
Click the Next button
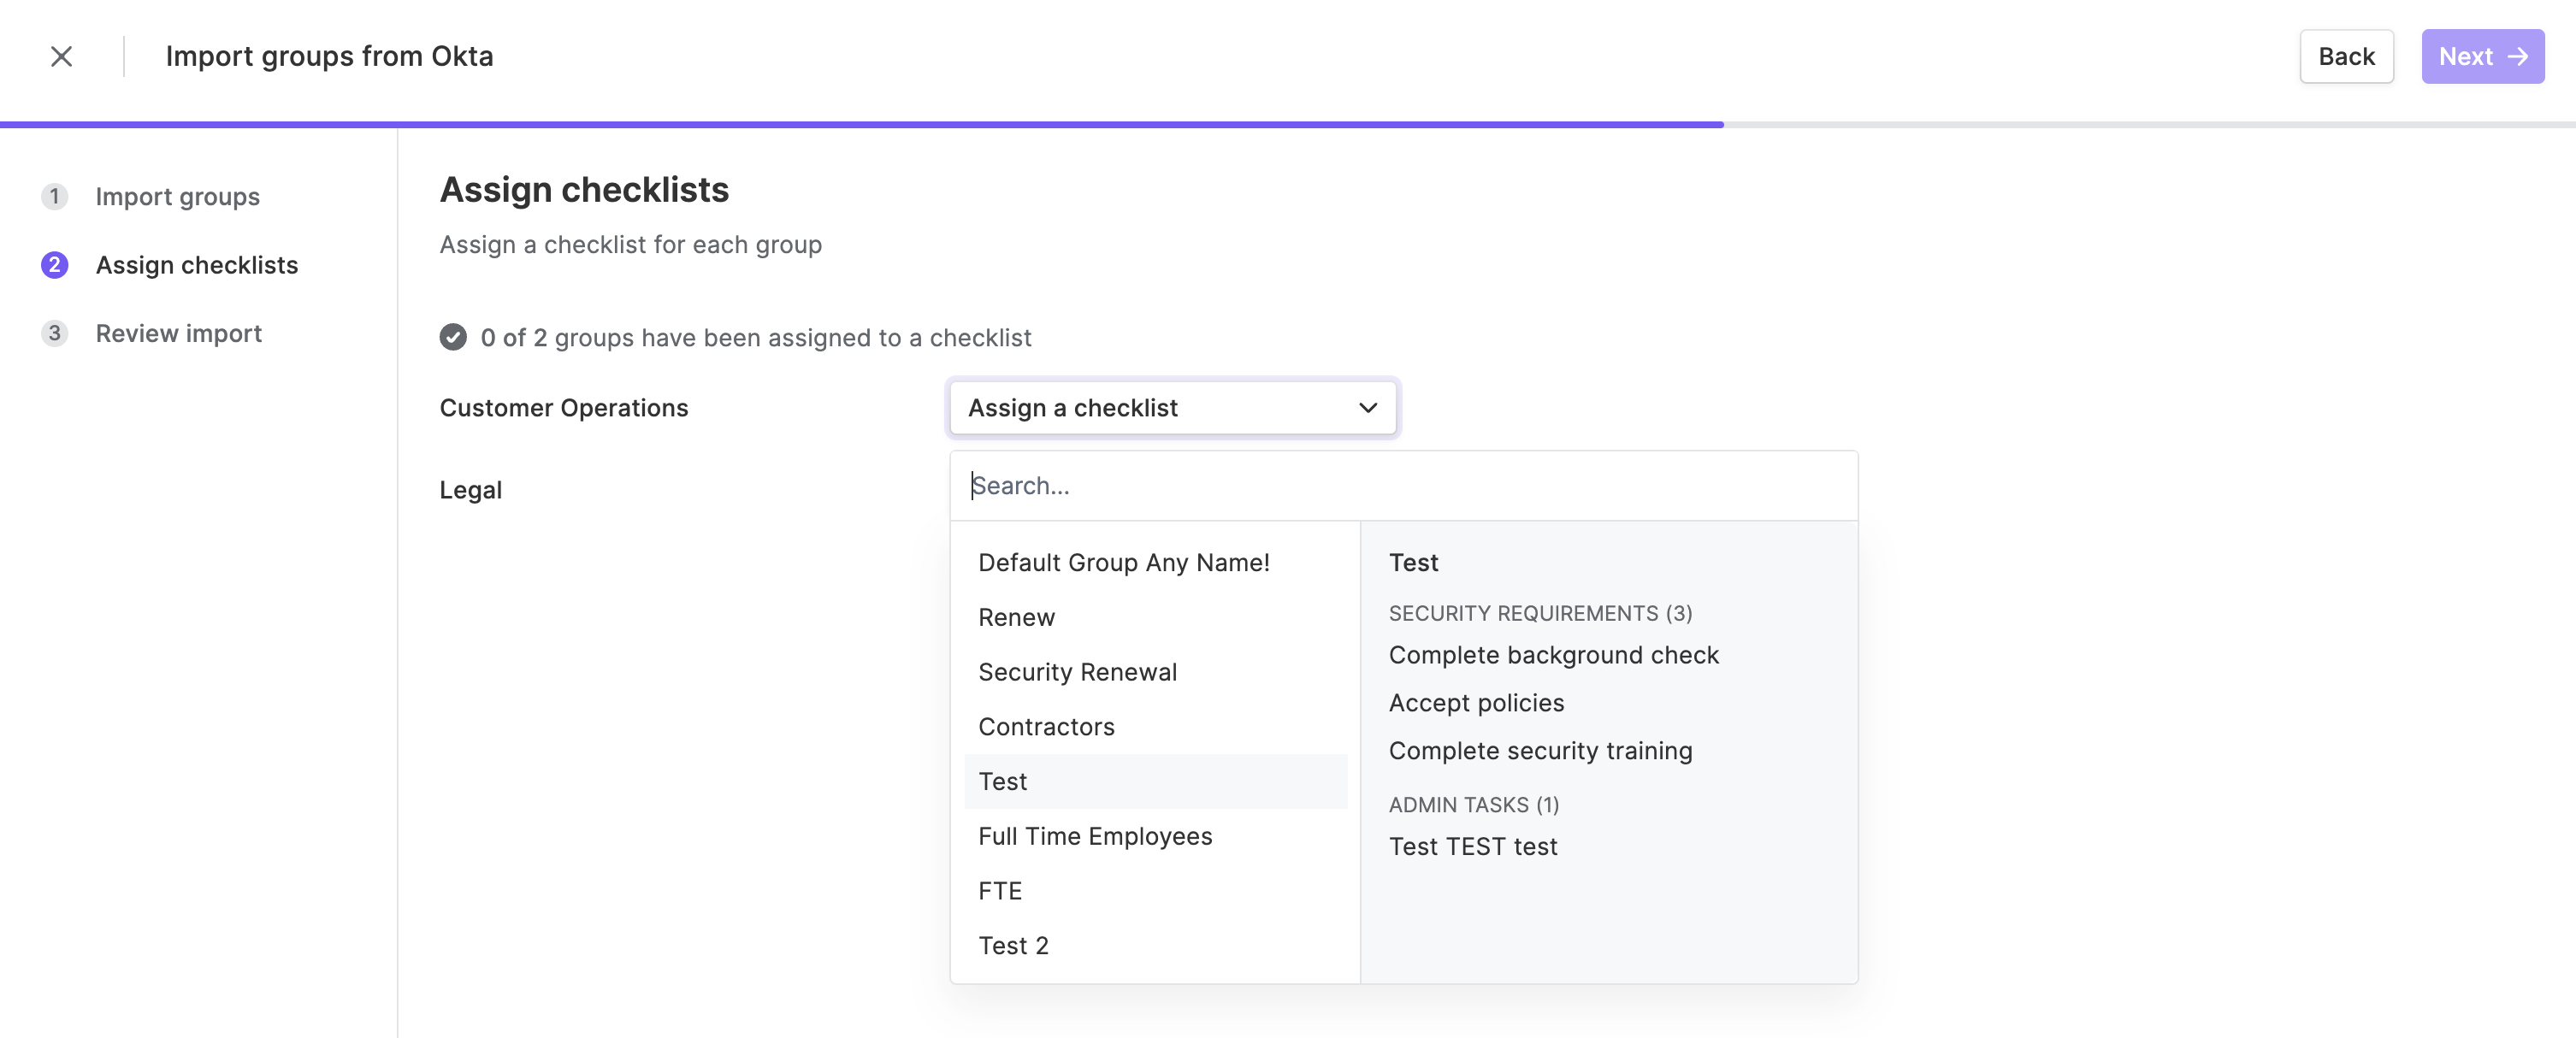click(x=2482, y=56)
